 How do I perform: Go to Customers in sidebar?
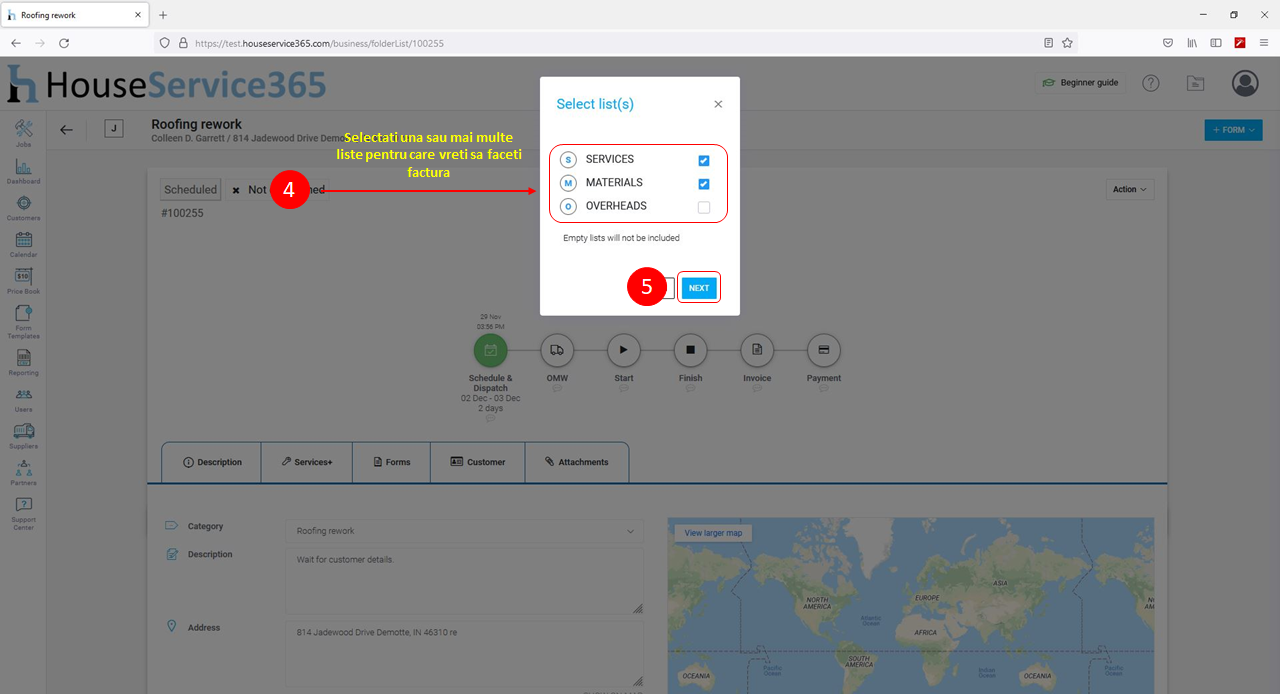[24, 207]
